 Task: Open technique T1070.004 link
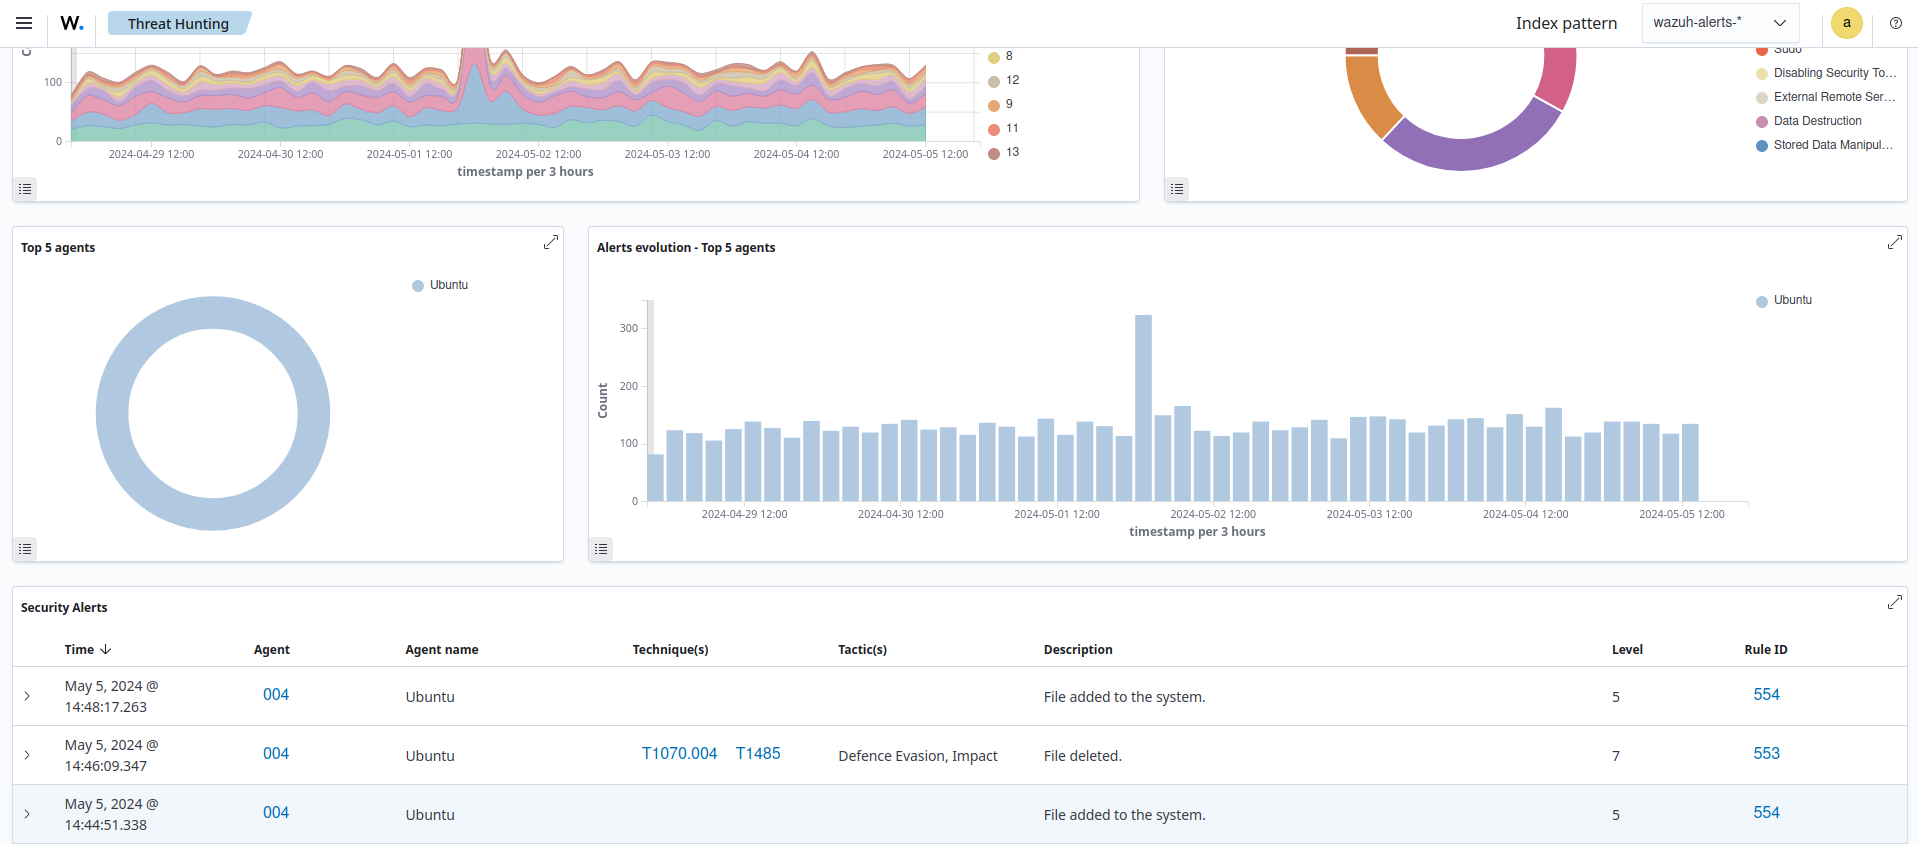[x=679, y=754]
